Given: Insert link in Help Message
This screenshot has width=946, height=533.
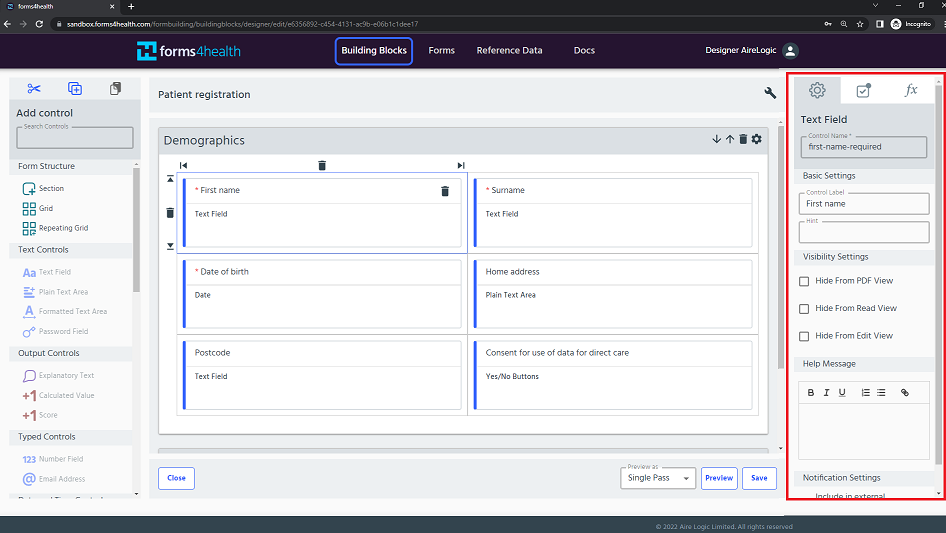Looking at the screenshot, I should [905, 392].
